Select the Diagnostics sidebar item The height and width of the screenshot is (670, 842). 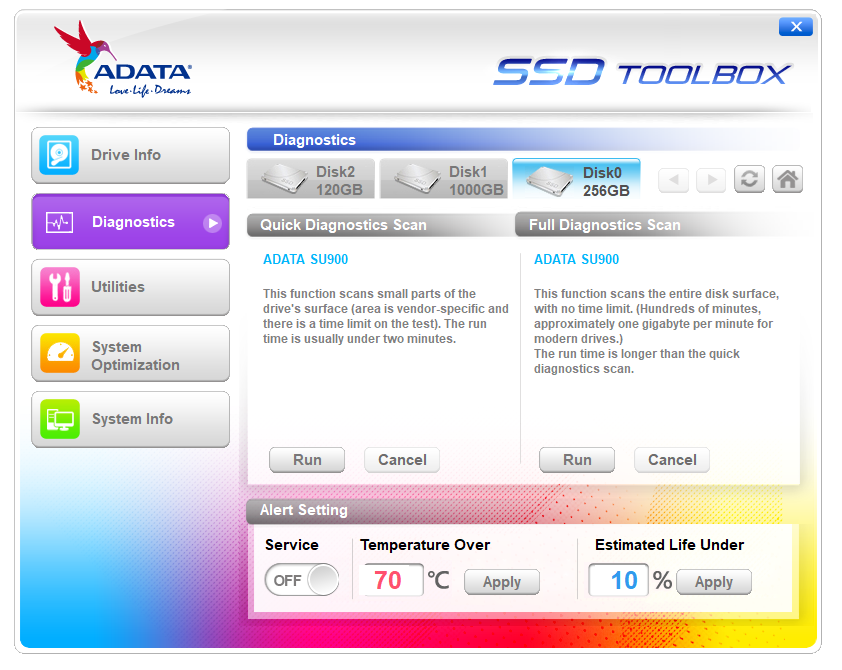pyautogui.click(x=130, y=222)
